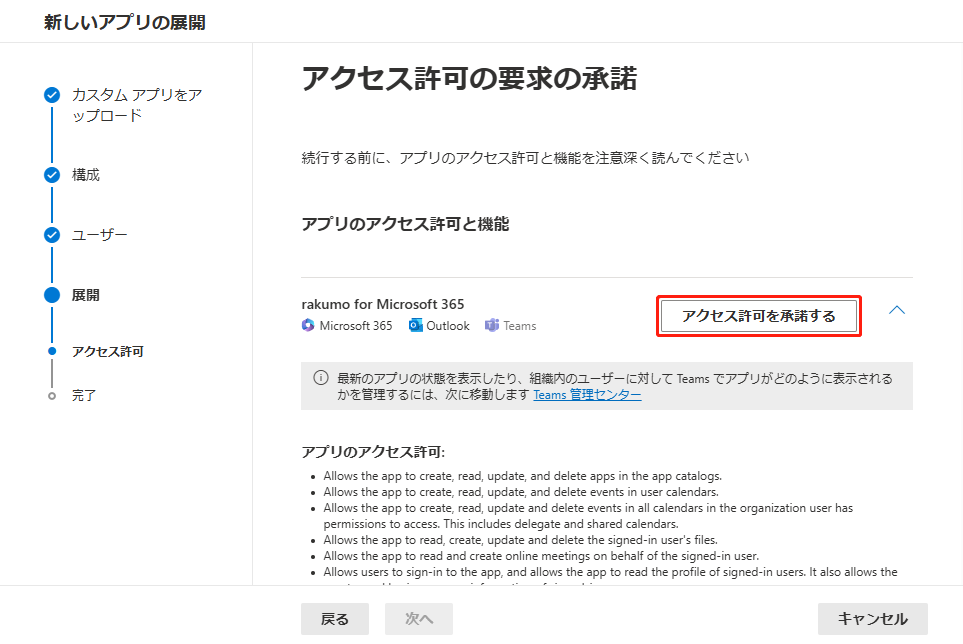963x644 pixels.
Task: Select the 構成 step
Action: coord(85,175)
